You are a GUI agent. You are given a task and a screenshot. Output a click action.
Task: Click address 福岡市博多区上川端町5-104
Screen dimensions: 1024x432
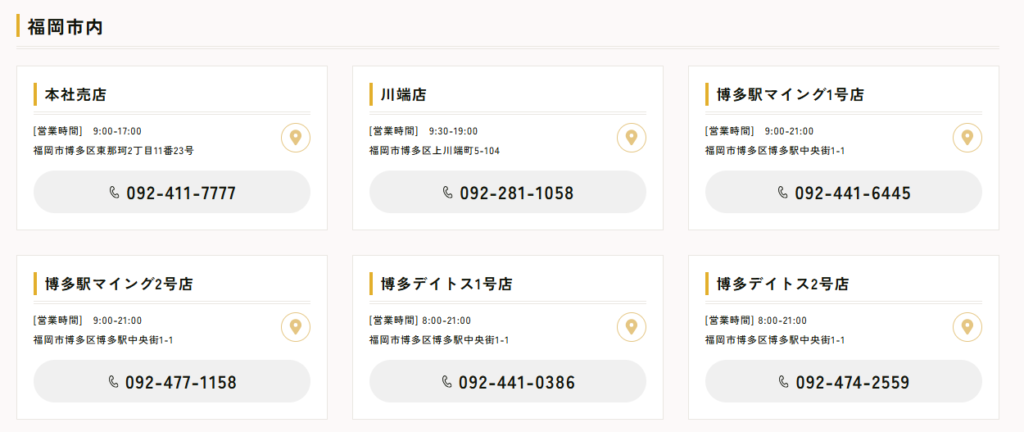coord(434,151)
